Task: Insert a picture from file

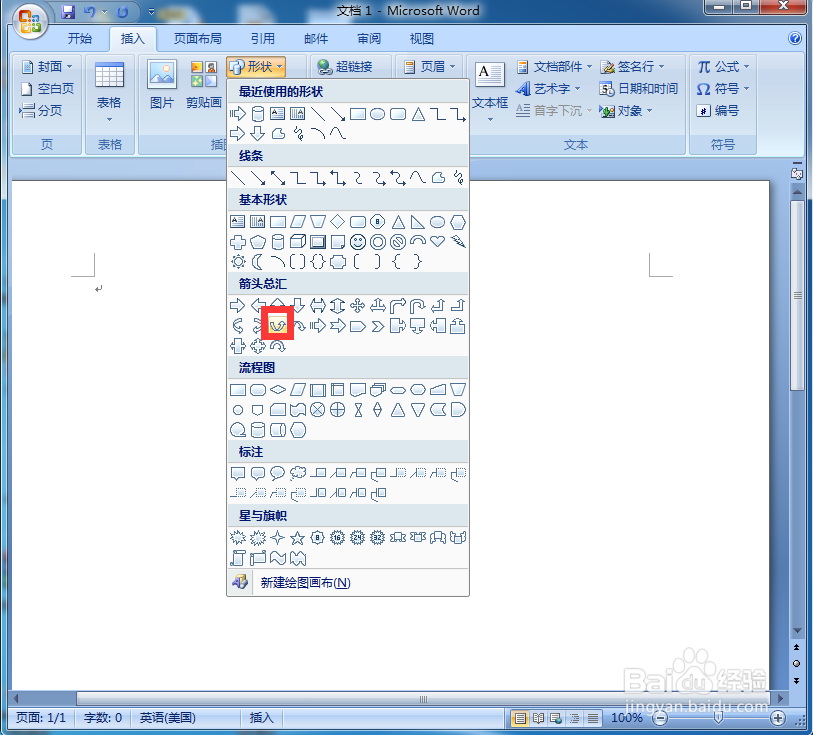Action: click(162, 84)
